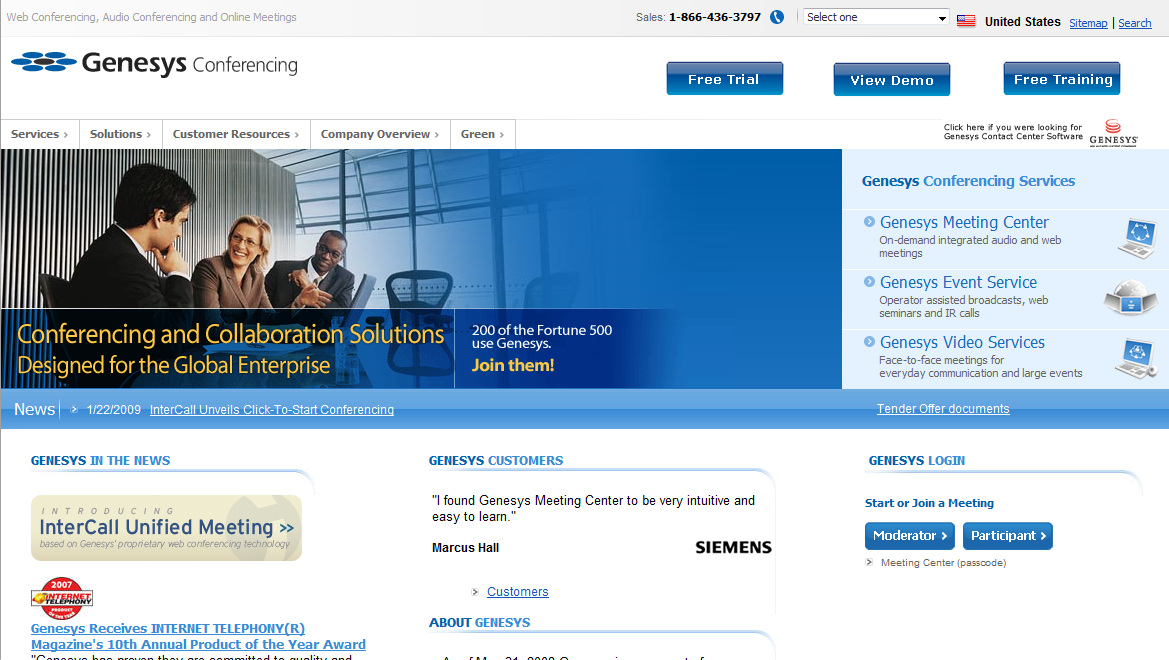Screen dimensions: 1169x660
Task: Click the news arrow icon before 1/22/2009
Action: 74,409
